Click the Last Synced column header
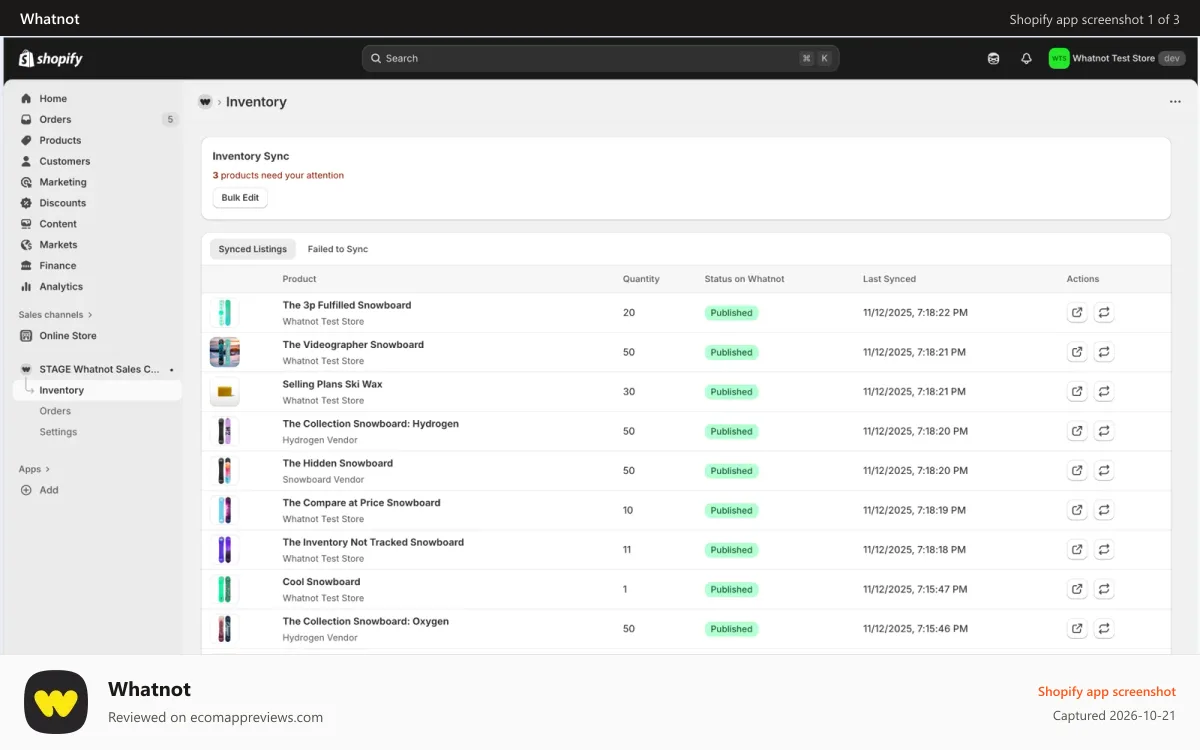The height and width of the screenshot is (750, 1200). tap(889, 279)
